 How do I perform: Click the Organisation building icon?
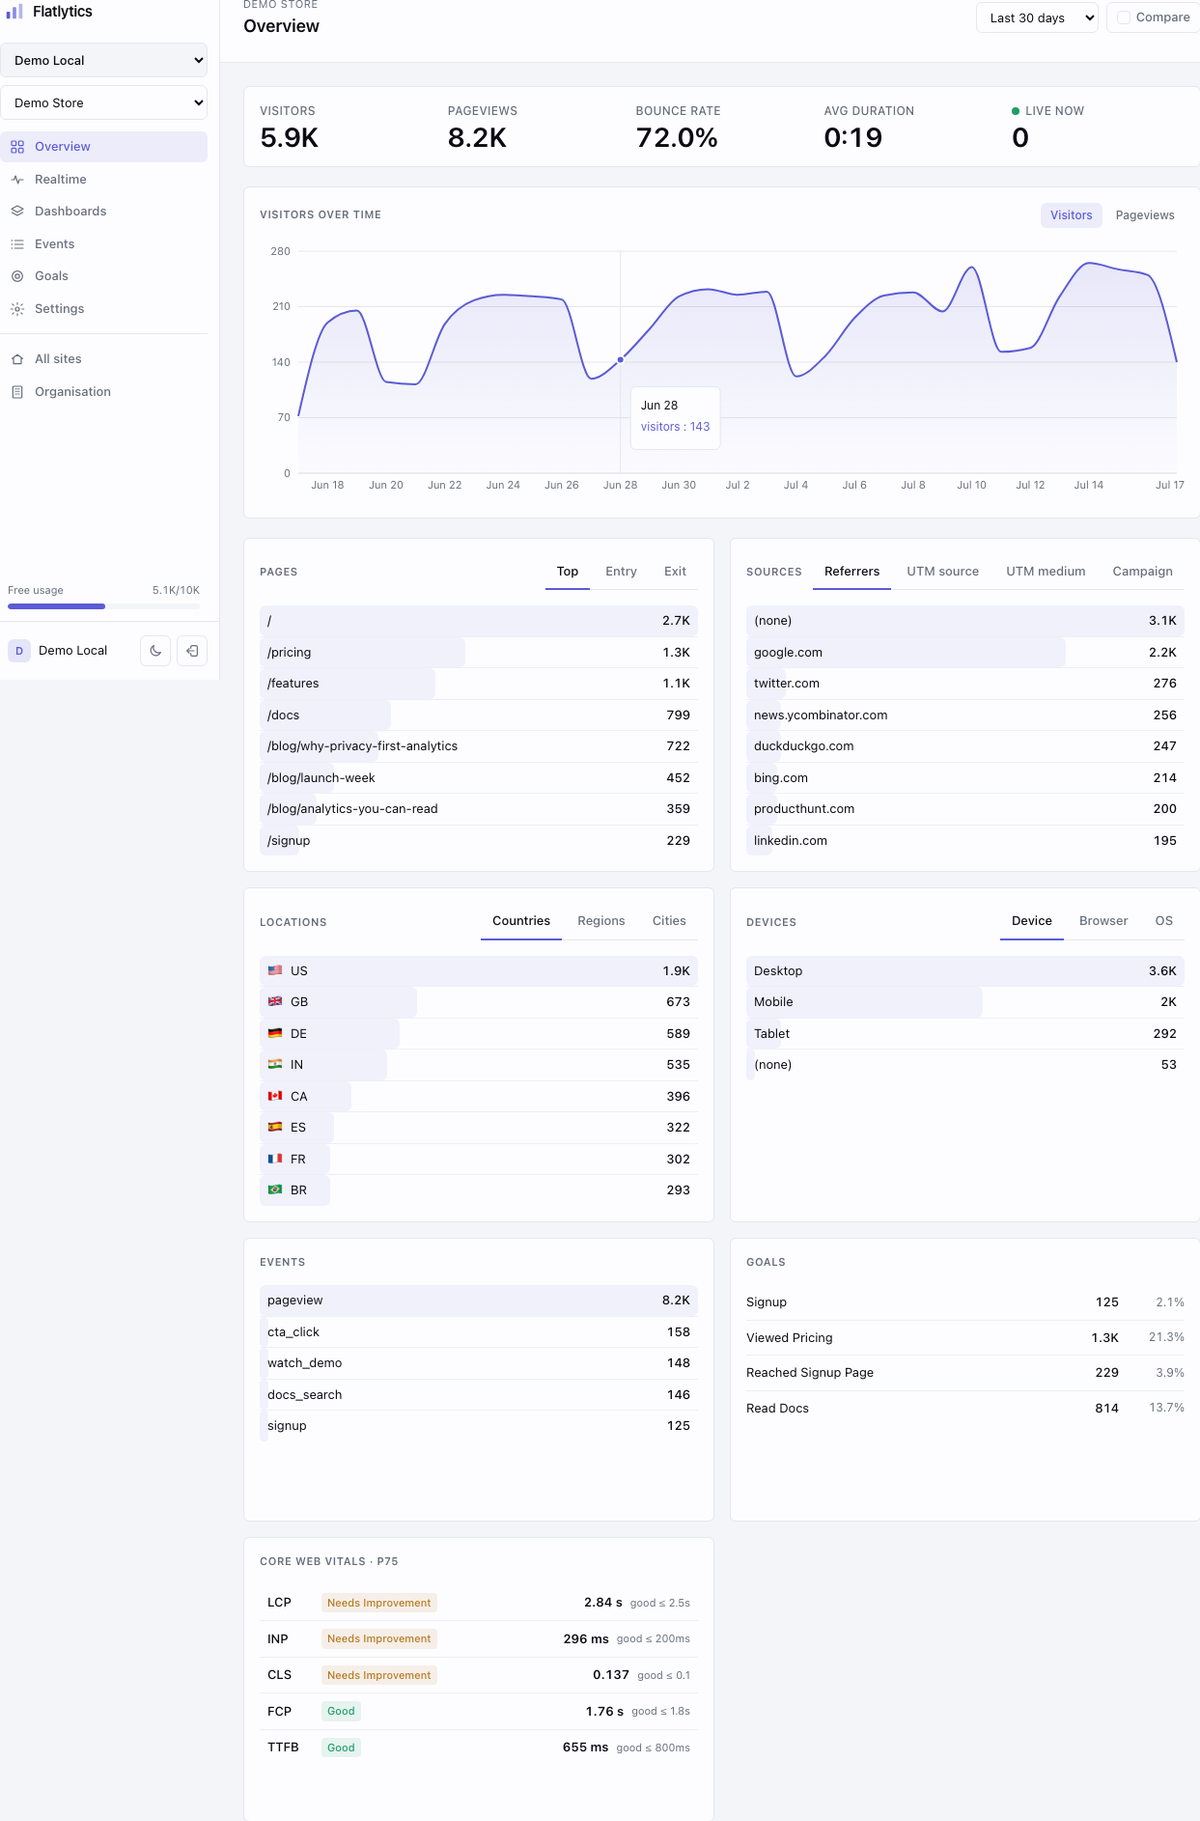tap(17, 392)
